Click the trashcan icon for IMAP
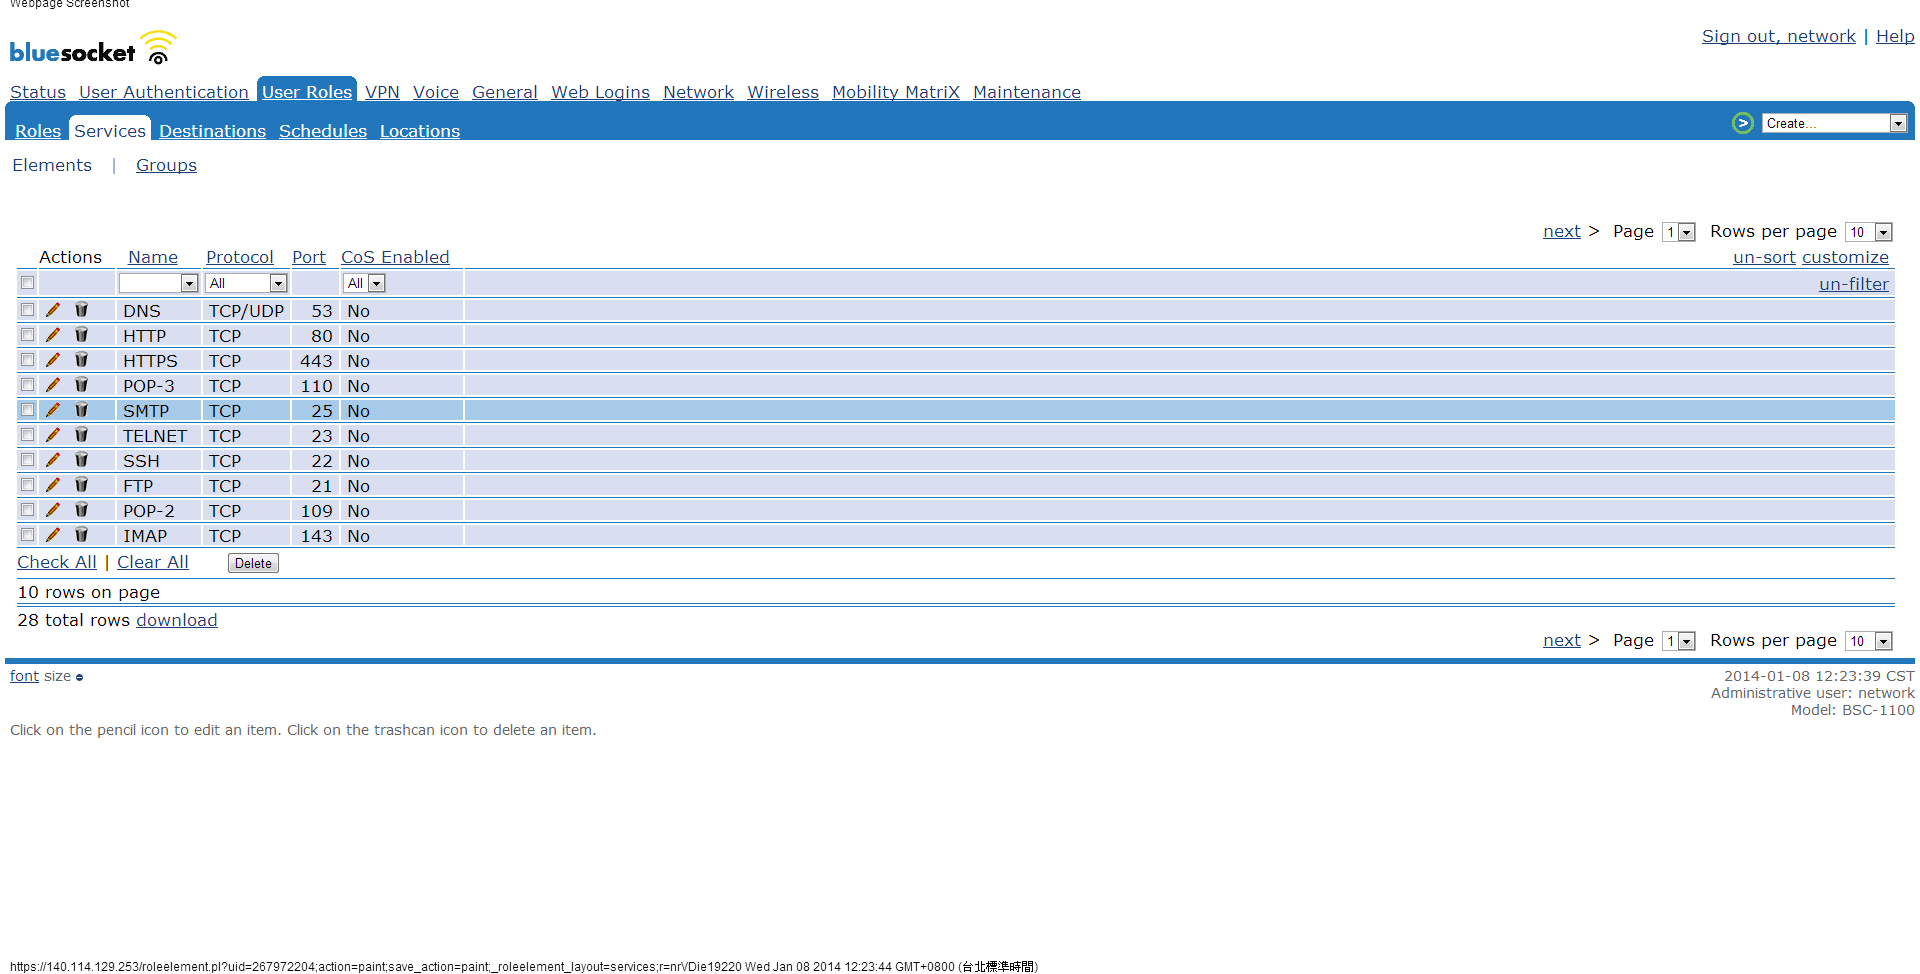 coord(82,535)
